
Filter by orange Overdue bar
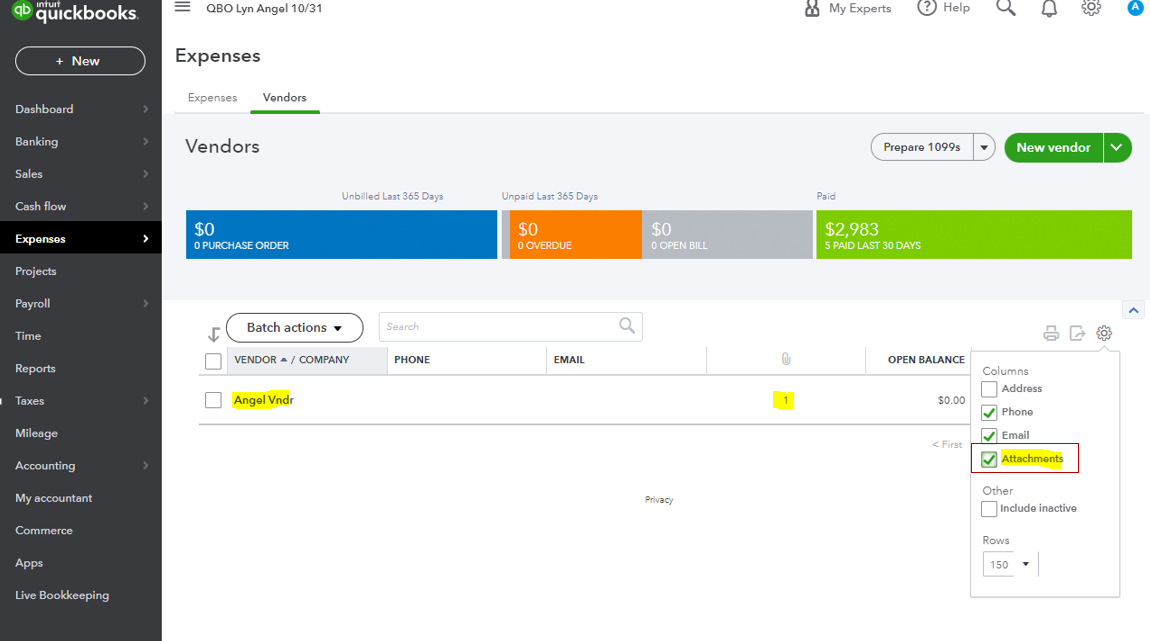coord(576,235)
